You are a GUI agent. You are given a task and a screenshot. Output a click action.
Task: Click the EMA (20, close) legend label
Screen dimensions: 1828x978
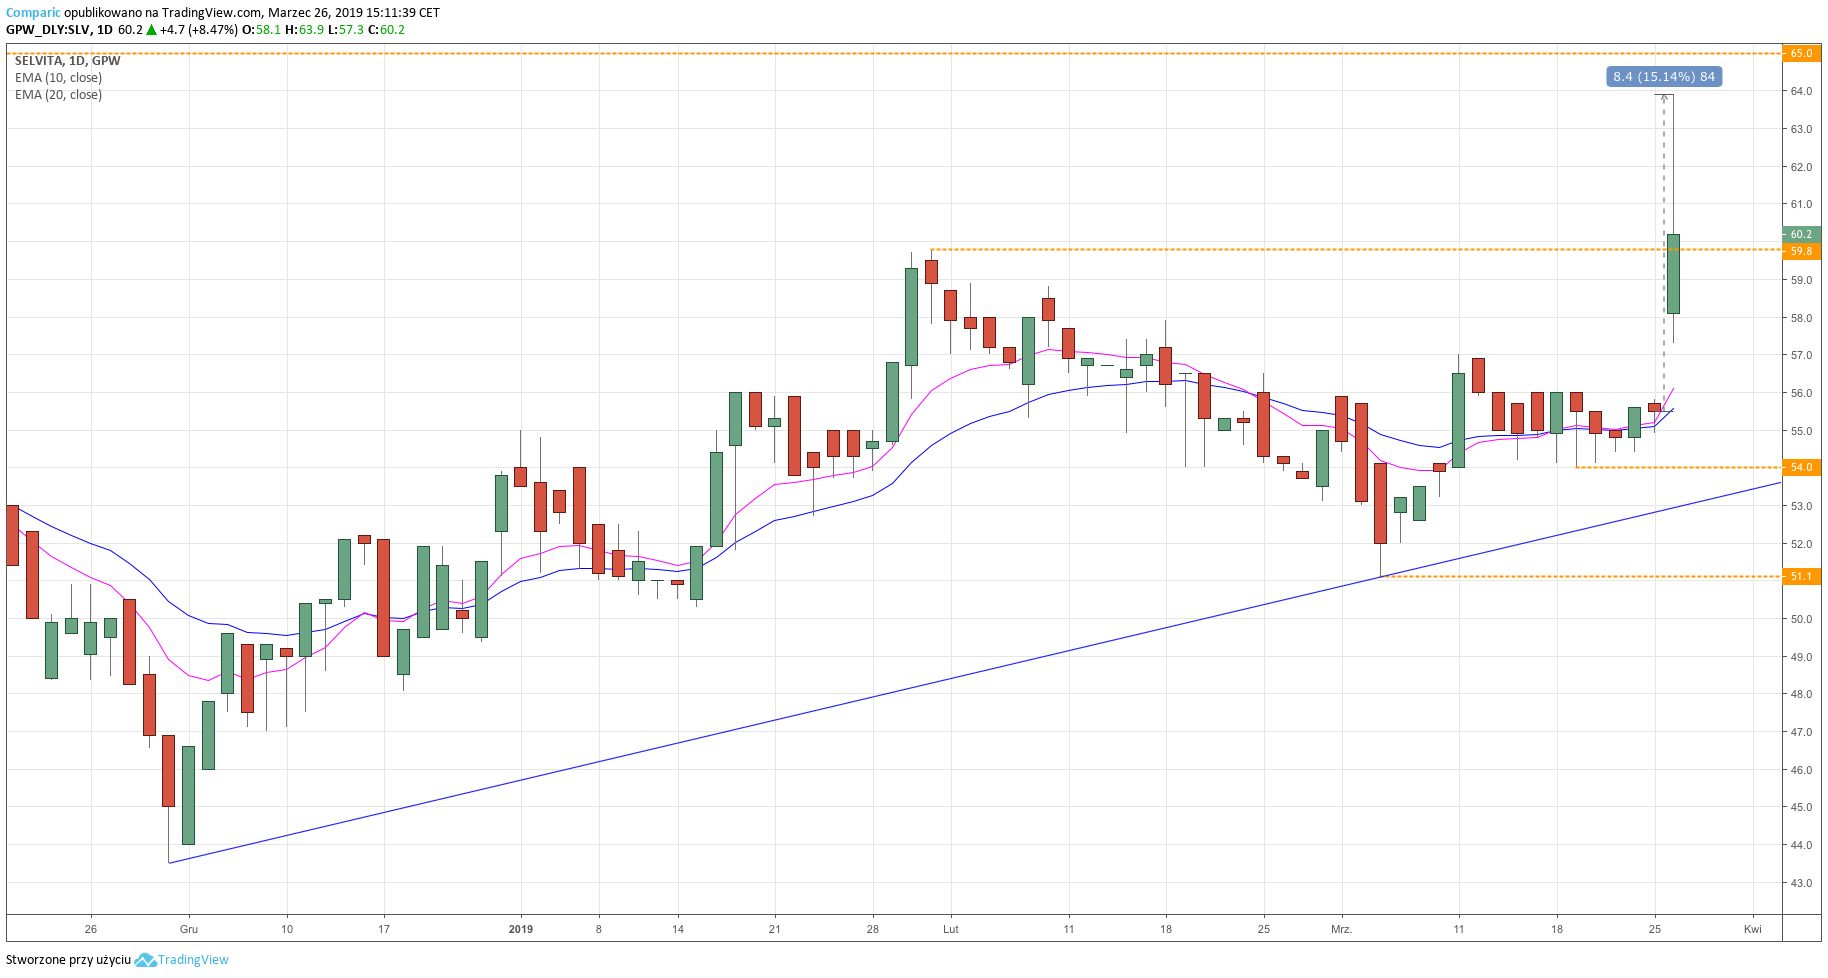point(58,95)
